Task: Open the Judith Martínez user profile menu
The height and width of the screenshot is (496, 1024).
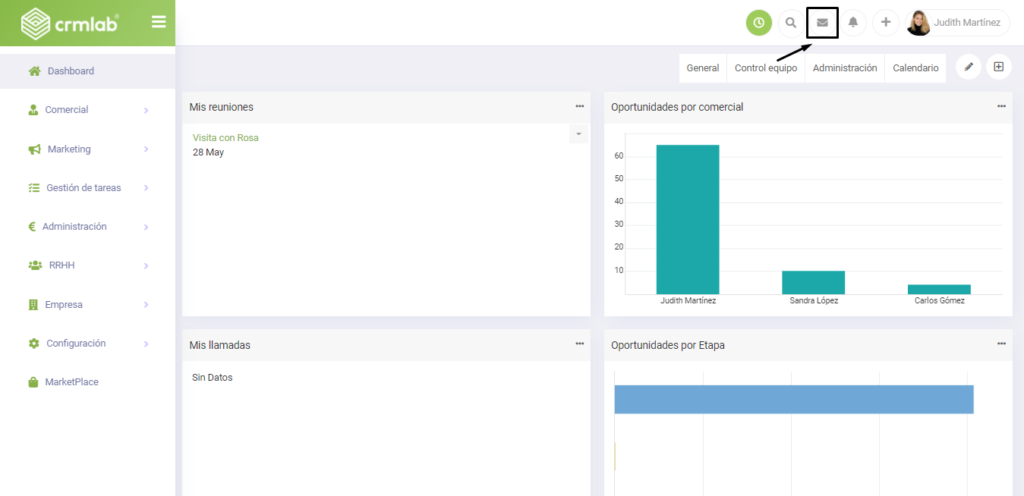Action: click(957, 22)
